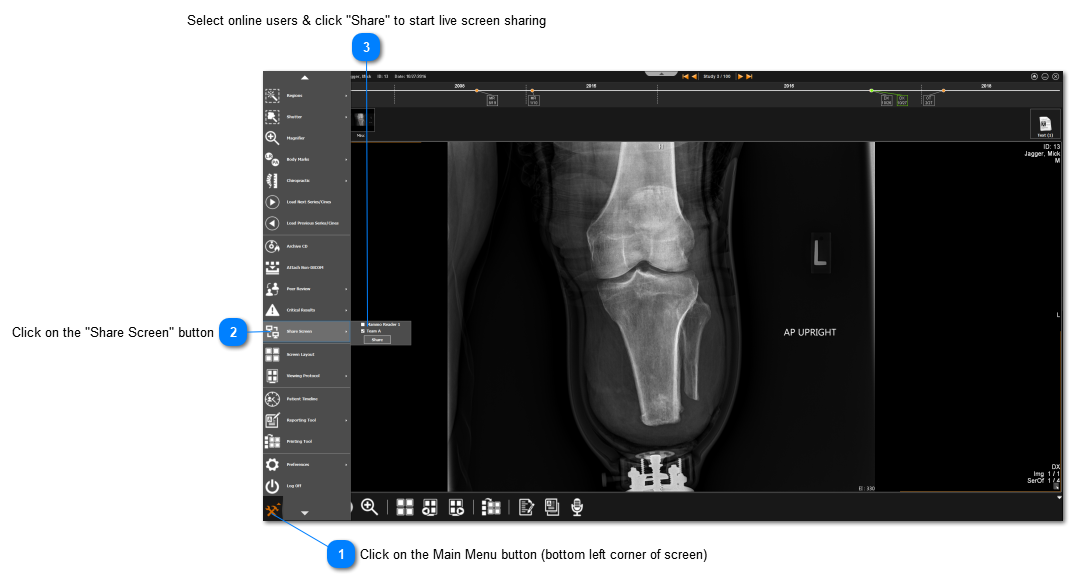Select the Magnifier tool
Image resolution: width=1072 pixels, height=579 pixels.
[x=300, y=138]
